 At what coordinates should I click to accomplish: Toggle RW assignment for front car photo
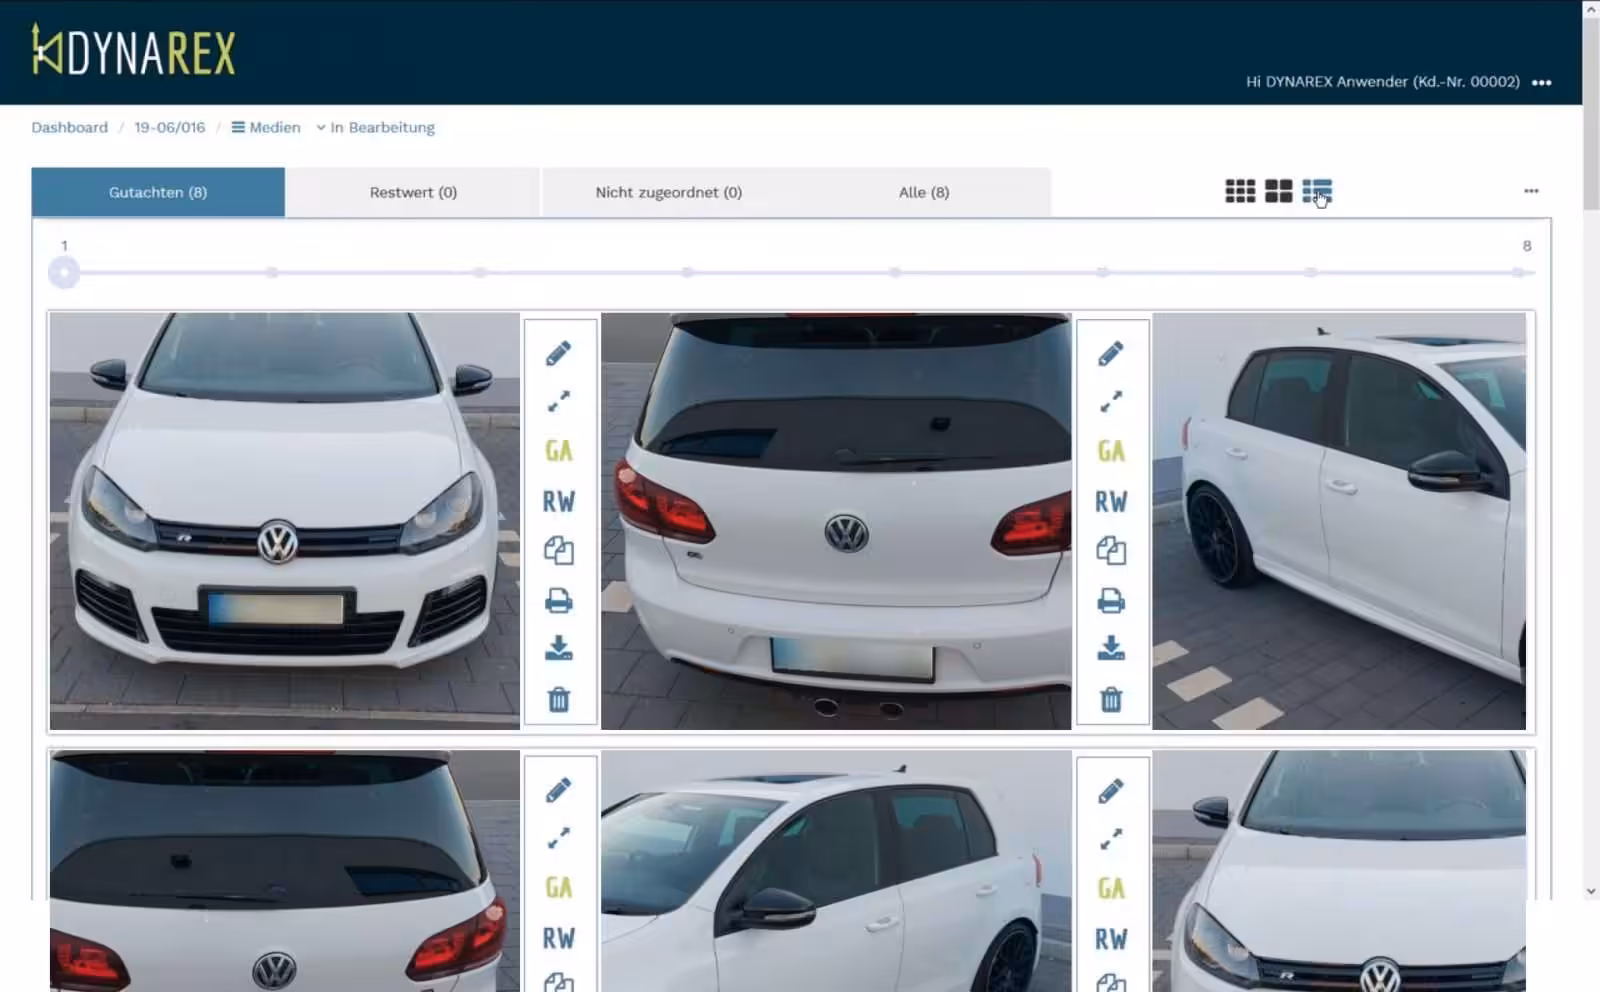(x=558, y=501)
